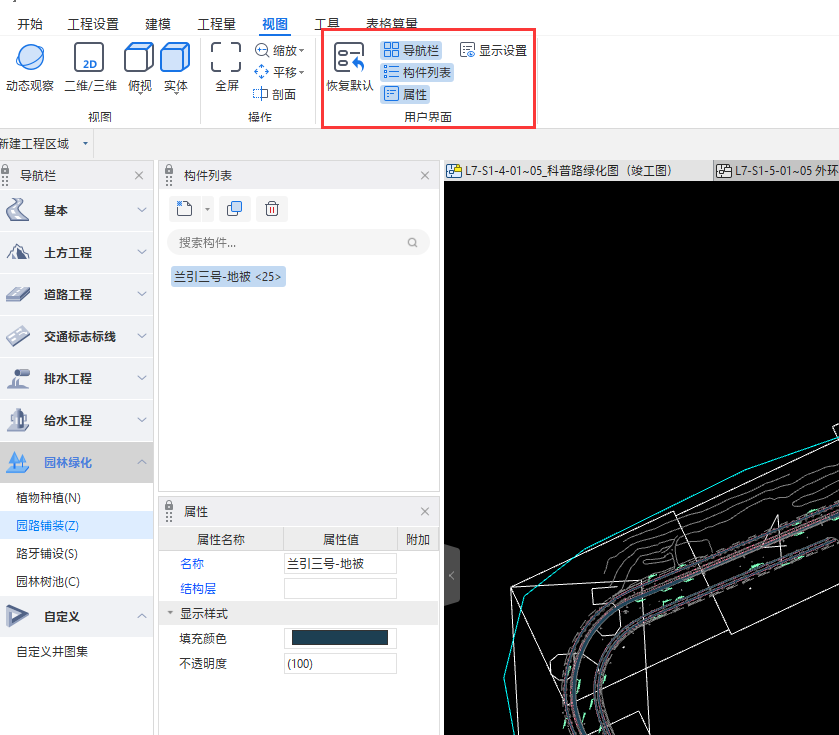Activate the 动态观察 orbit view tool
Screen dimensions: 839x735
tap(30, 67)
